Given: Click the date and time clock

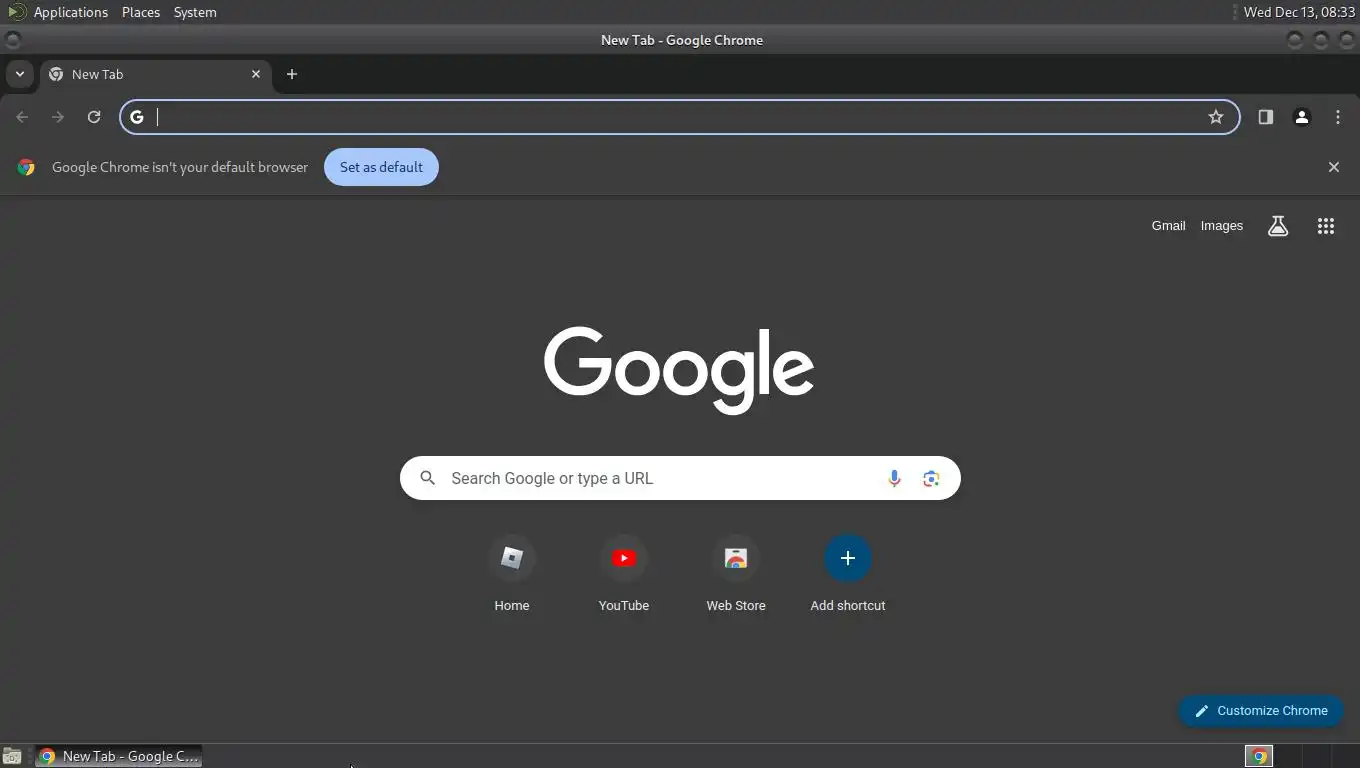Looking at the screenshot, I should tap(1299, 12).
